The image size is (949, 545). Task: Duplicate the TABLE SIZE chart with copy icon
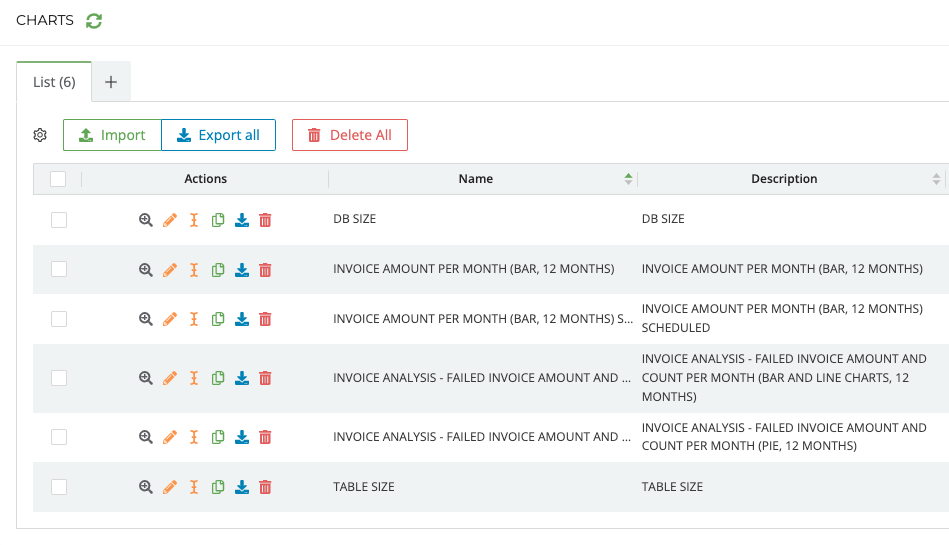[x=218, y=487]
